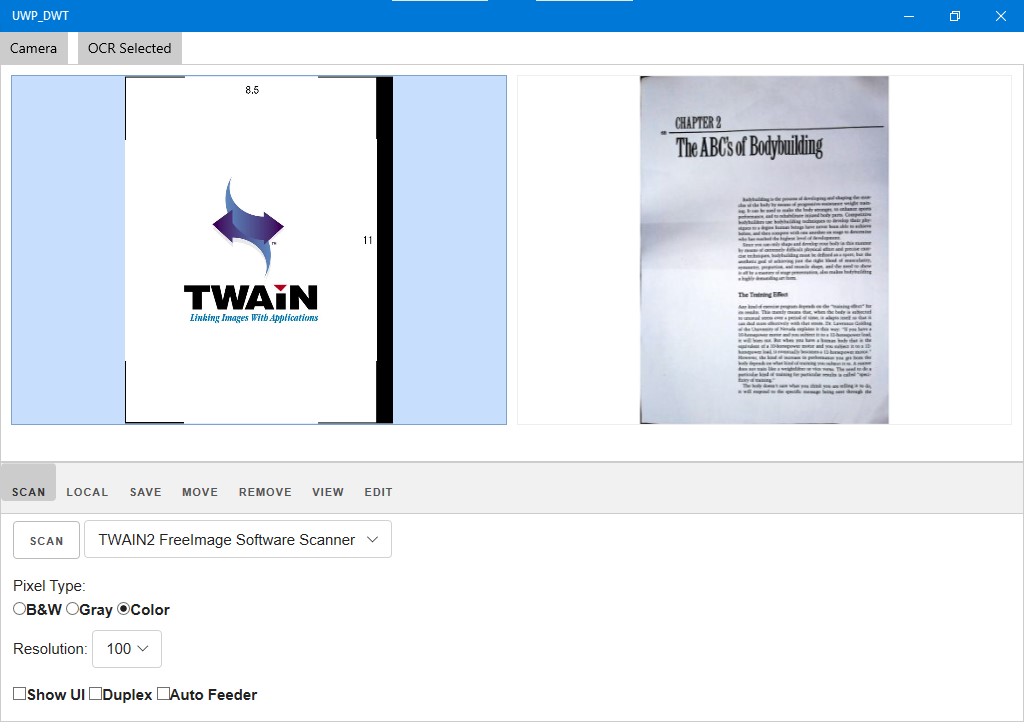
Task: Open the LOCAL toolbar section
Action: pyautogui.click(x=87, y=491)
